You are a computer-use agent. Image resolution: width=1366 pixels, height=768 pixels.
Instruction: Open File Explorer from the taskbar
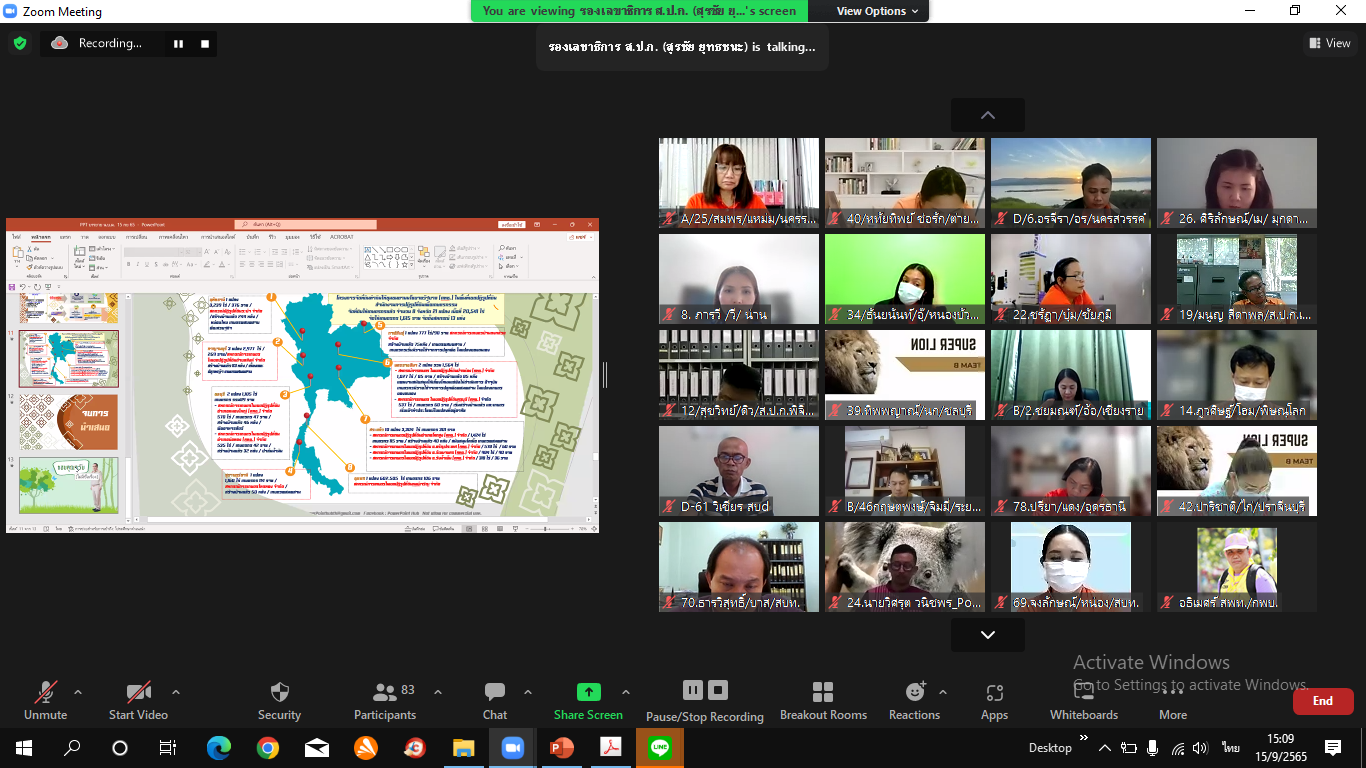464,747
